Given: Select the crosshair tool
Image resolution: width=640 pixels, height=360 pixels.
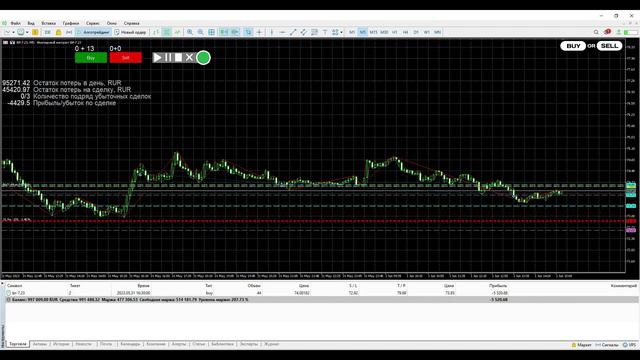Looking at the screenshot, I should (x=259, y=32).
